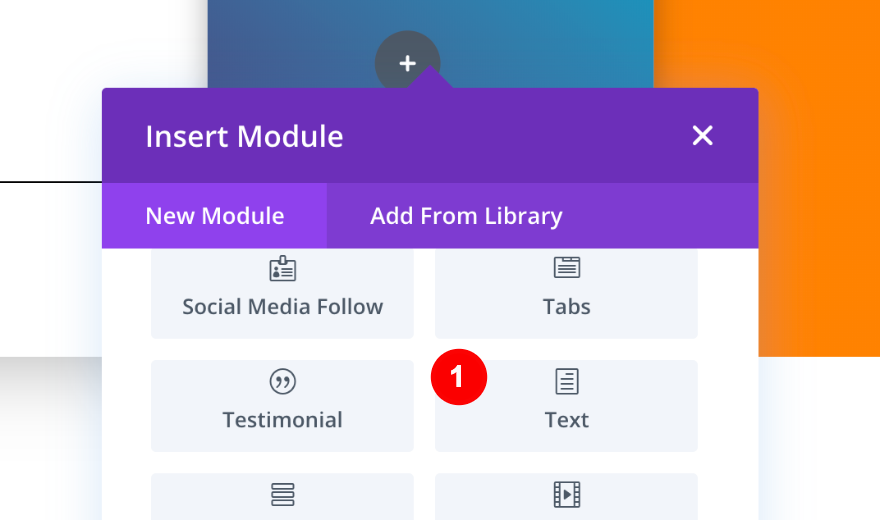Click the Social Media Follow badge icon
The image size is (880, 520).
point(283,269)
